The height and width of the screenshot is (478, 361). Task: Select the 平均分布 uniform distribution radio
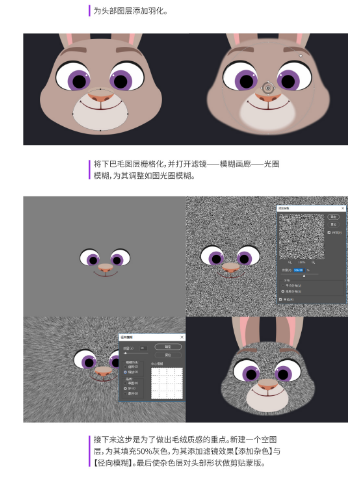[x=283, y=285]
